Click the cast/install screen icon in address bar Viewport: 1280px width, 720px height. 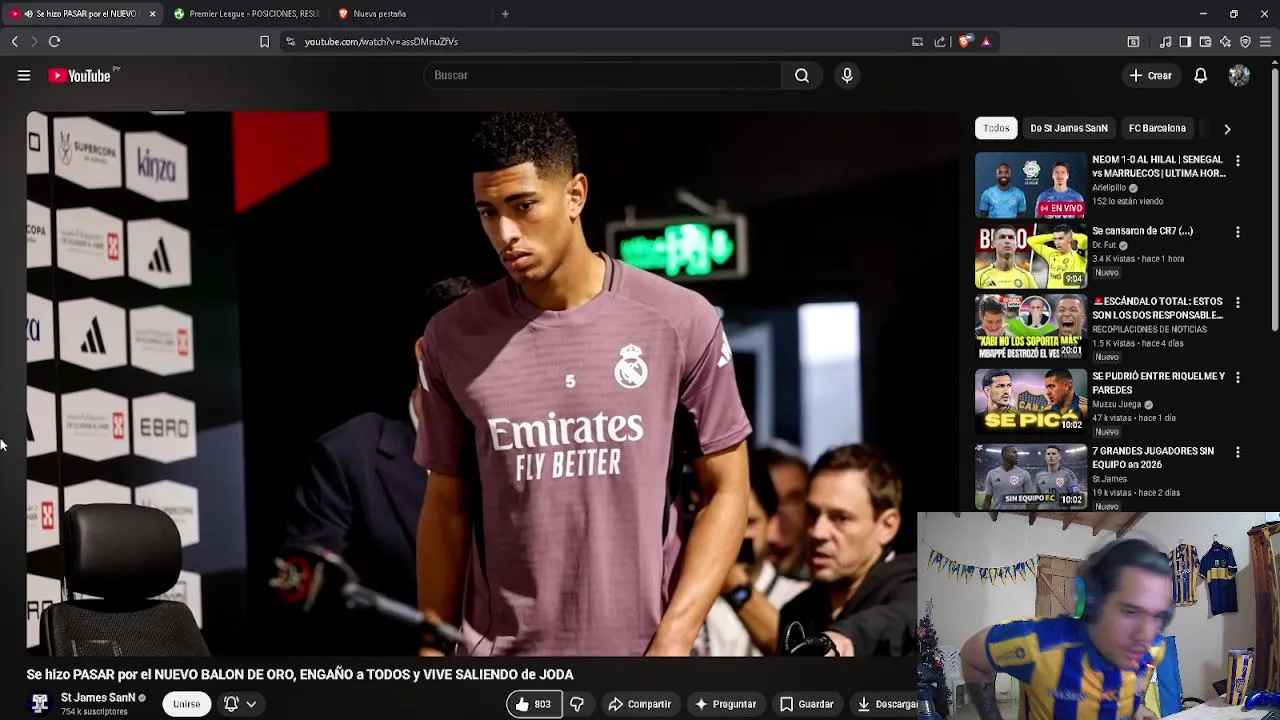point(917,41)
